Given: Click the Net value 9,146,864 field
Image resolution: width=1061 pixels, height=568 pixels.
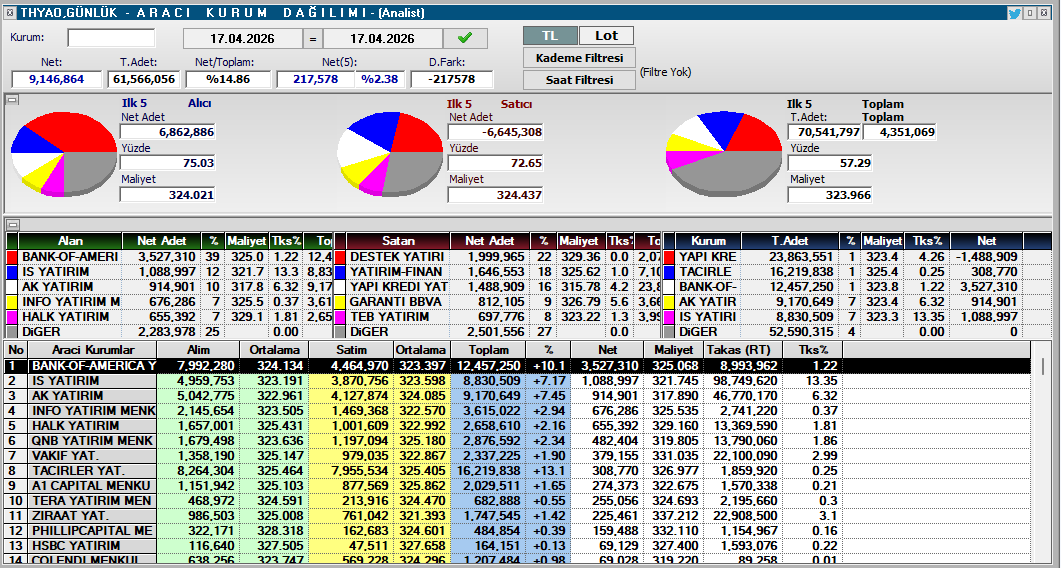Looking at the screenshot, I should [56, 79].
